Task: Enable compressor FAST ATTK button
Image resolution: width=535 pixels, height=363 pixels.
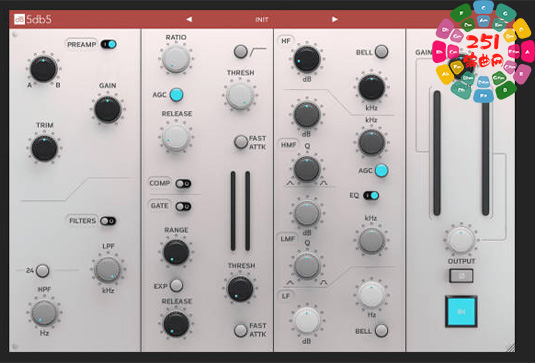Action: point(241,142)
